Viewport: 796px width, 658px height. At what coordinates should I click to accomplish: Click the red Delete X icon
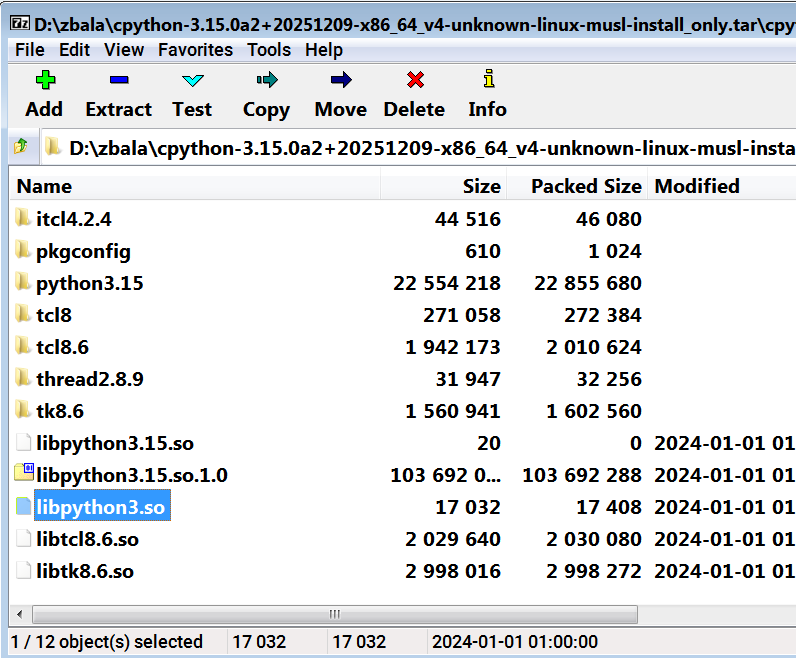point(414,81)
